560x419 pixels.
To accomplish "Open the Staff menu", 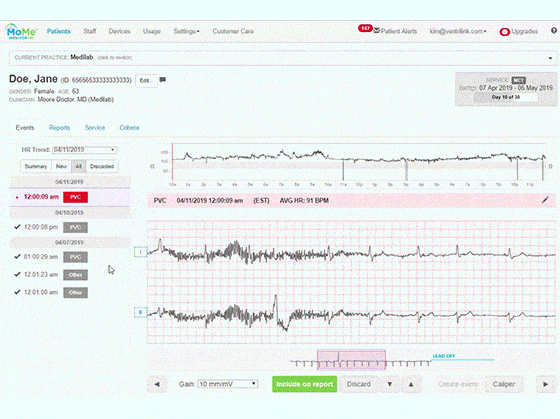I will coord(90,31).
